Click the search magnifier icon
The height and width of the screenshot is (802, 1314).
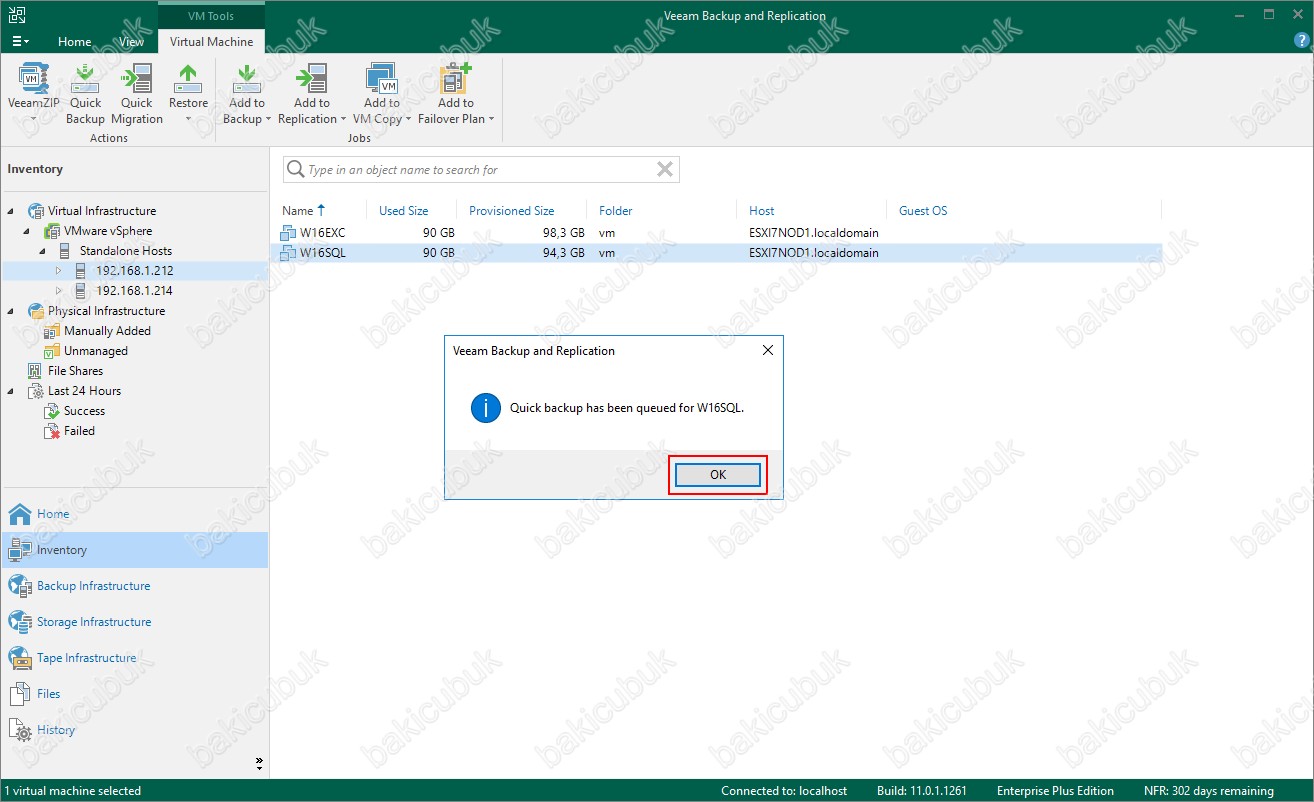(296, 170)
